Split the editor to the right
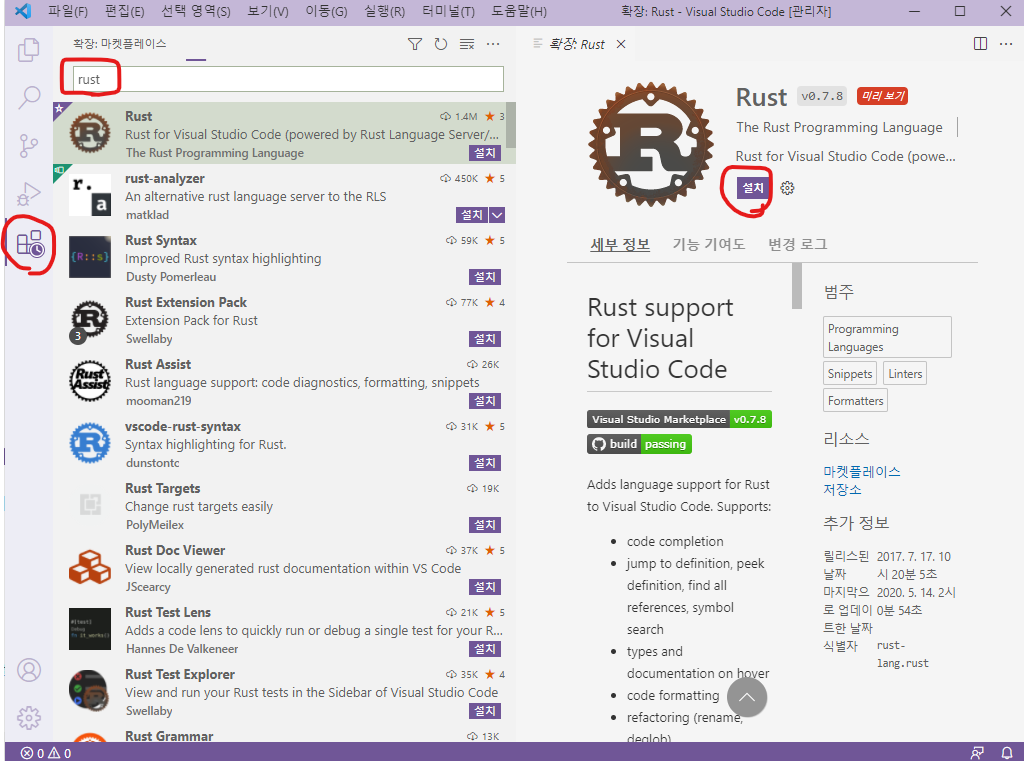This screenshot has height=761, width=1024. click(x=980, y=44)
